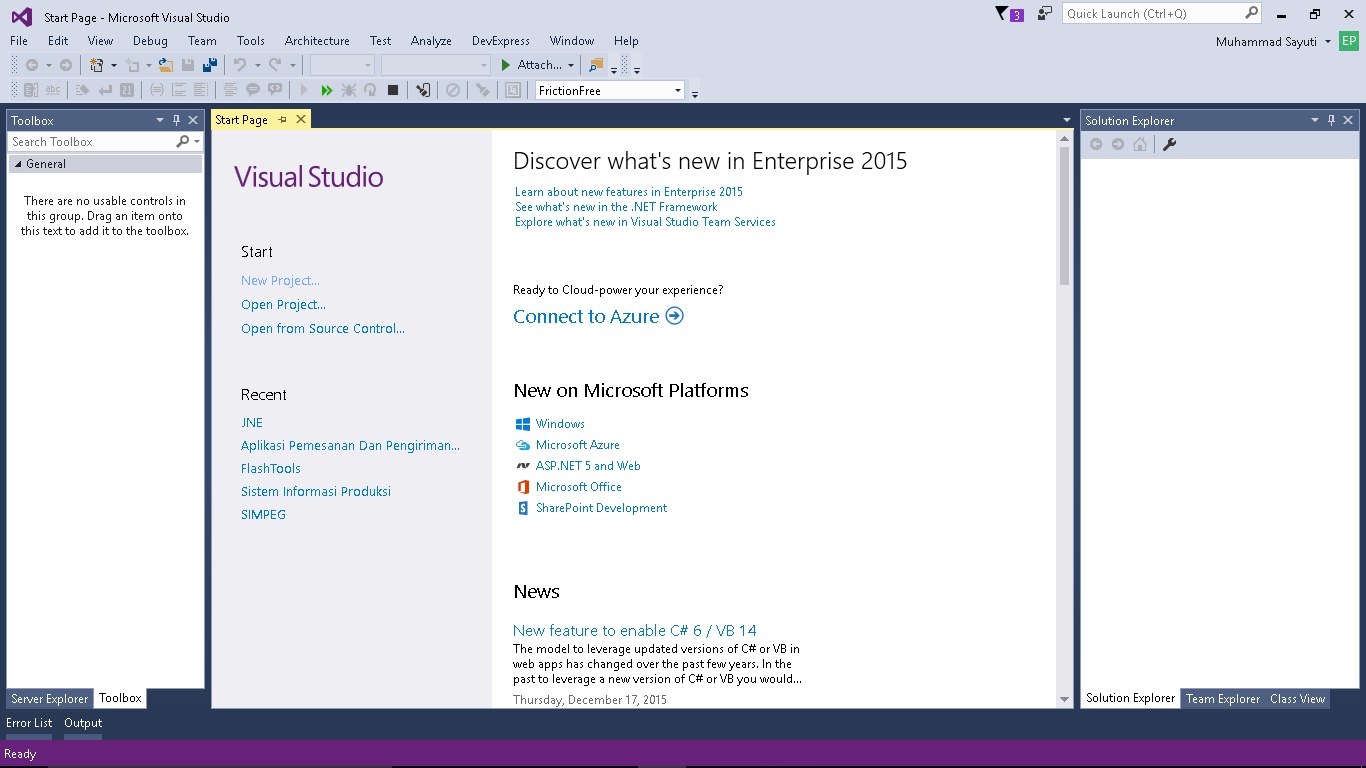Click the comment selection speech bubble icon

point(253,90)
